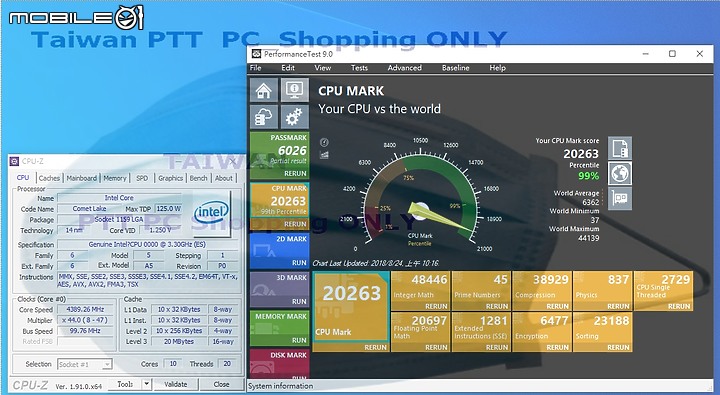Screen dimensions: 720x395
Task: Click the hardware card icon below the globe
Action: (x=620, y=198)
